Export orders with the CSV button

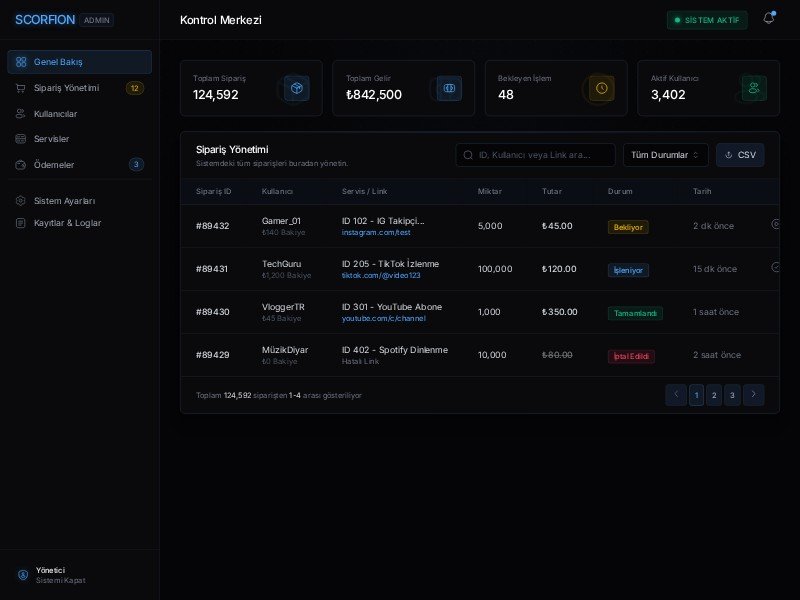740,155
